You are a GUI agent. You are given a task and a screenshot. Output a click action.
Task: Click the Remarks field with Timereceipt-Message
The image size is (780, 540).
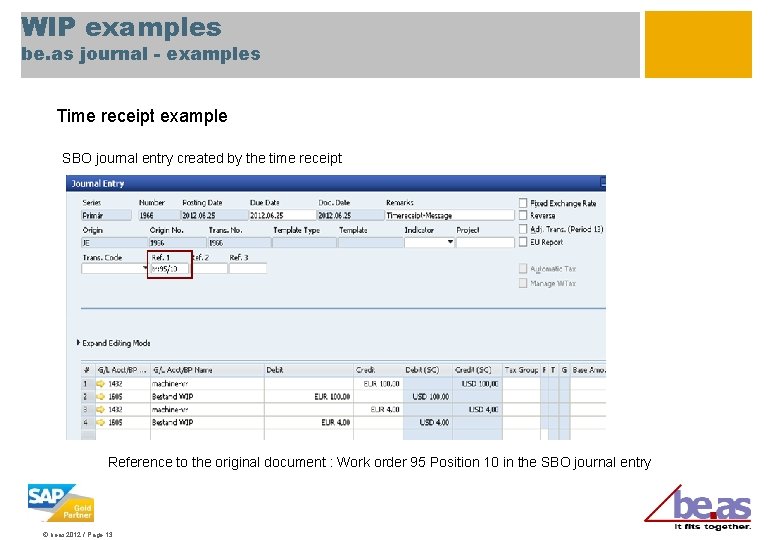(x=450, y=215)
